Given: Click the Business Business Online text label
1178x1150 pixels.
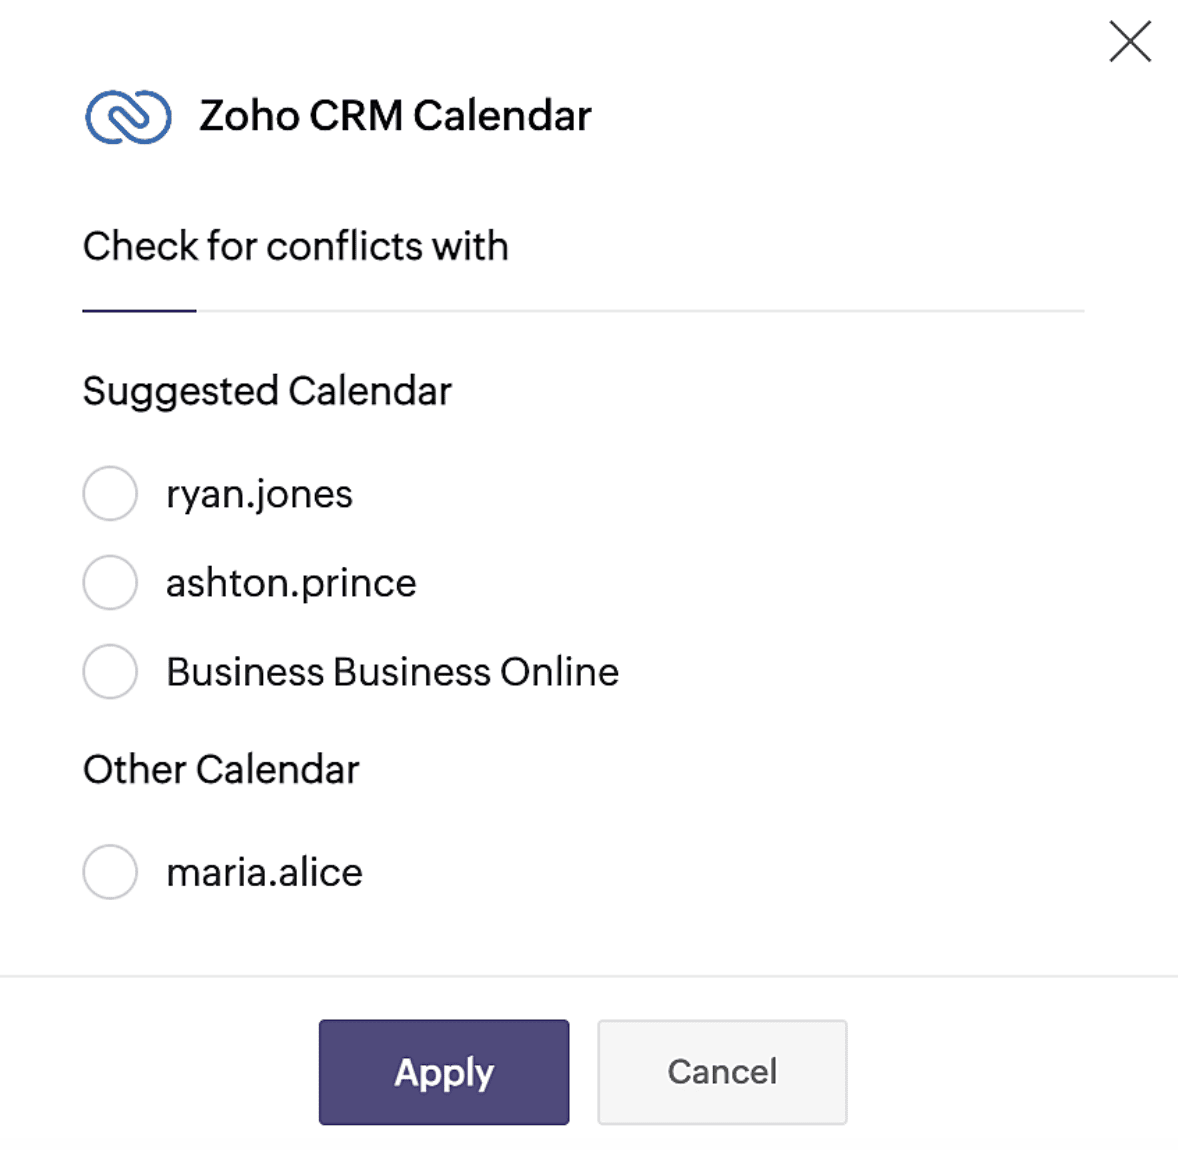Looking at the screenshot, I should pyautogui.click(x=393, y=672).
